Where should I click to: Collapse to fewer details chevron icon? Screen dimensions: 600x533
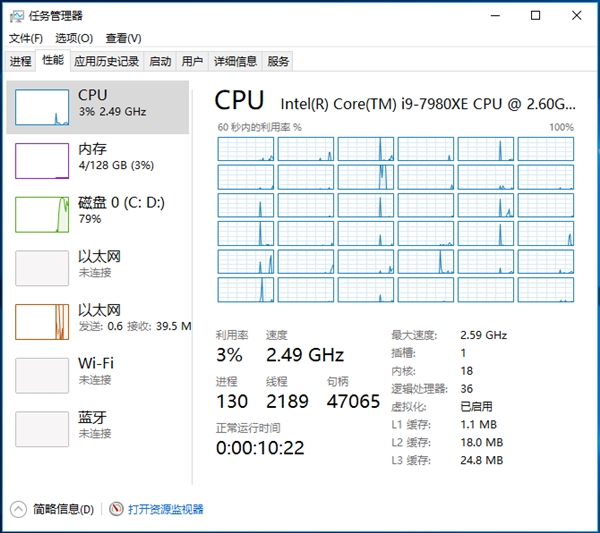(x=18, y=509)
